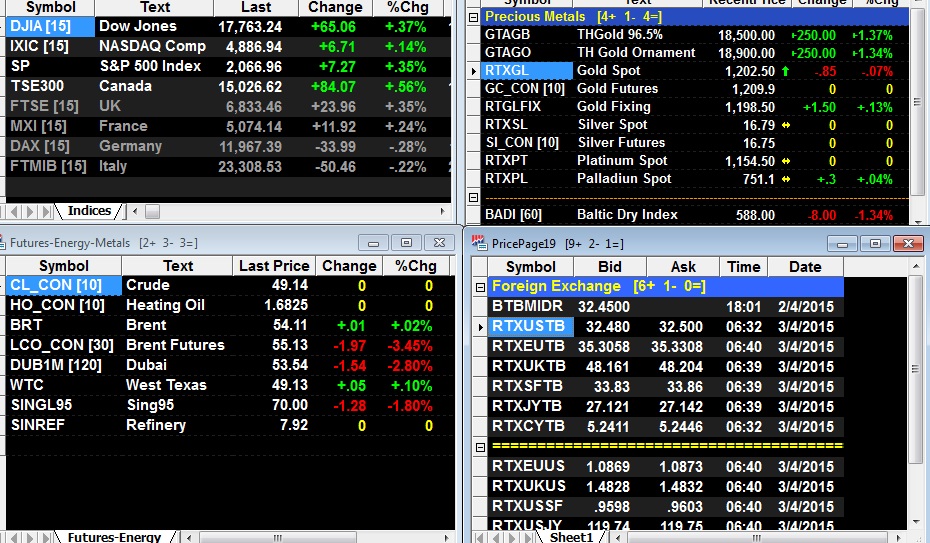Select the HO_CON [10] Heating Oil row

coord(230,305)
